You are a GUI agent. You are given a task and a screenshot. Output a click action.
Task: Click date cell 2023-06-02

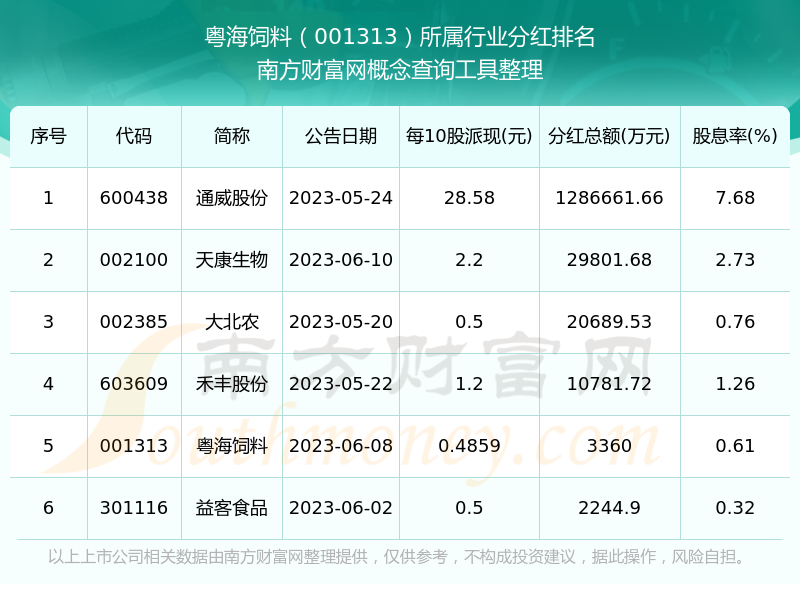[x=341, y=508]
